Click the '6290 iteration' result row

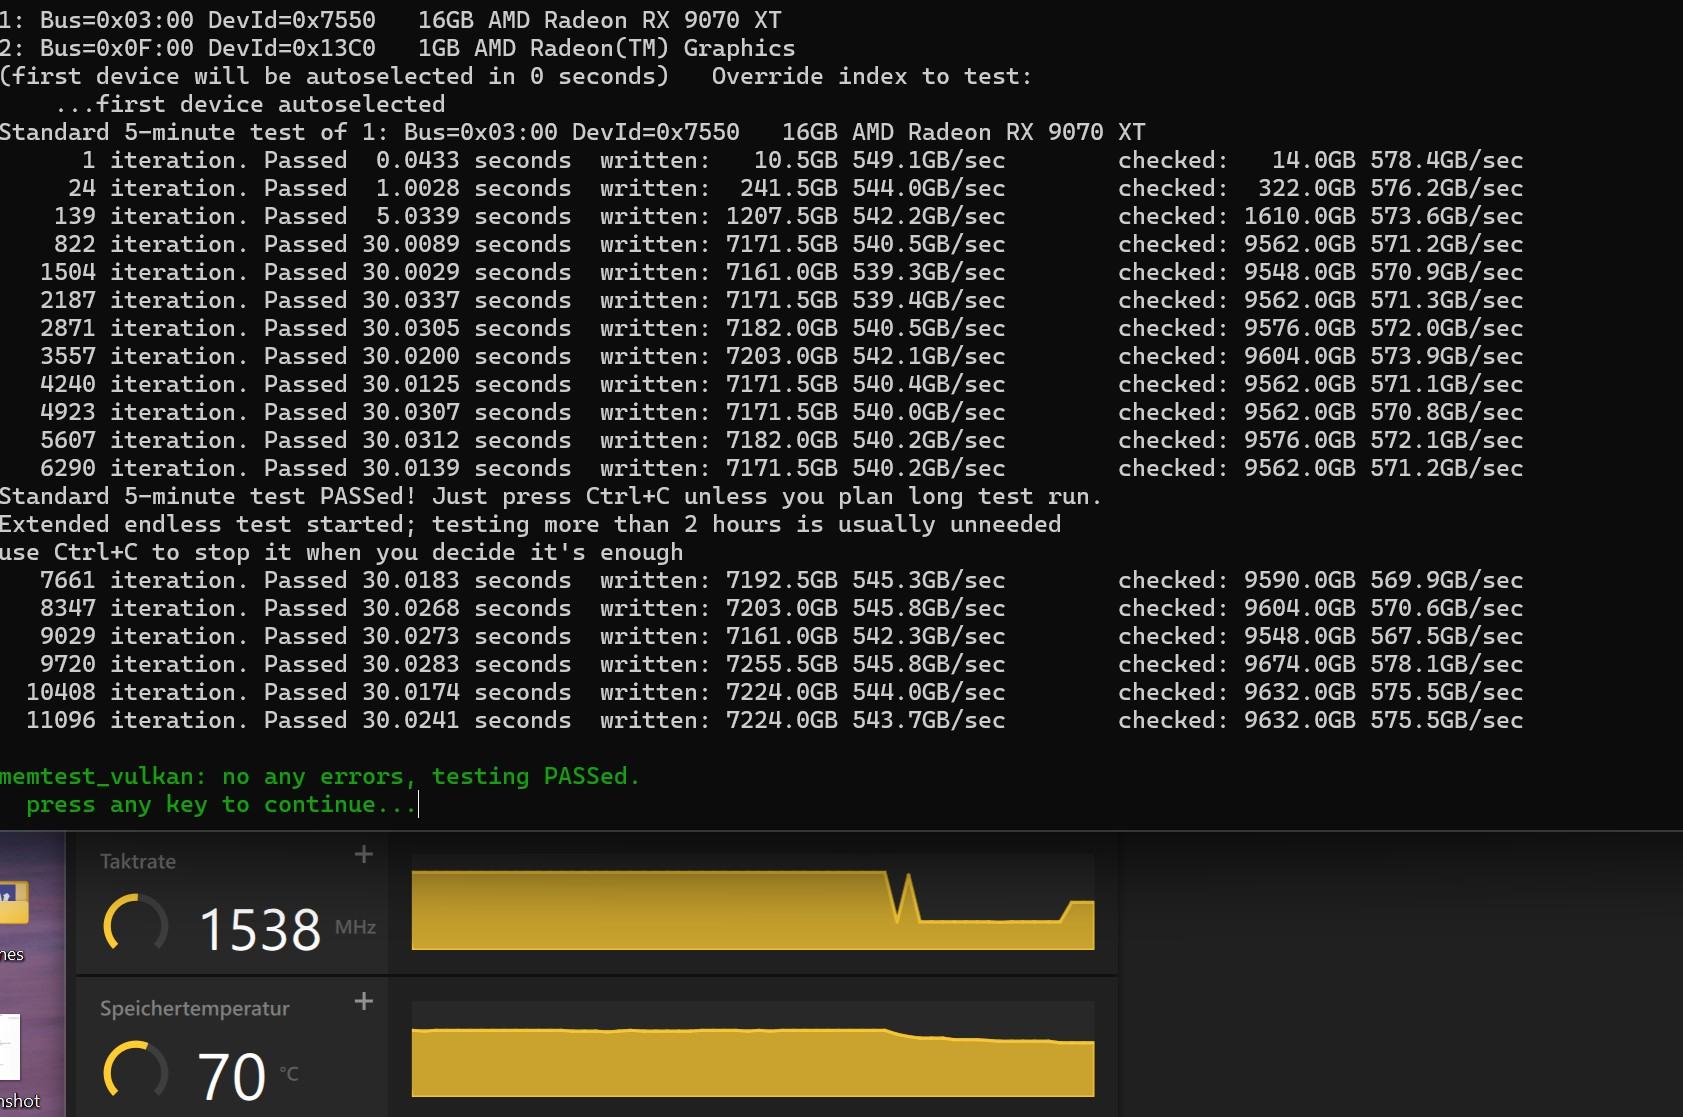pyautogui.click(x=782, y=468)
